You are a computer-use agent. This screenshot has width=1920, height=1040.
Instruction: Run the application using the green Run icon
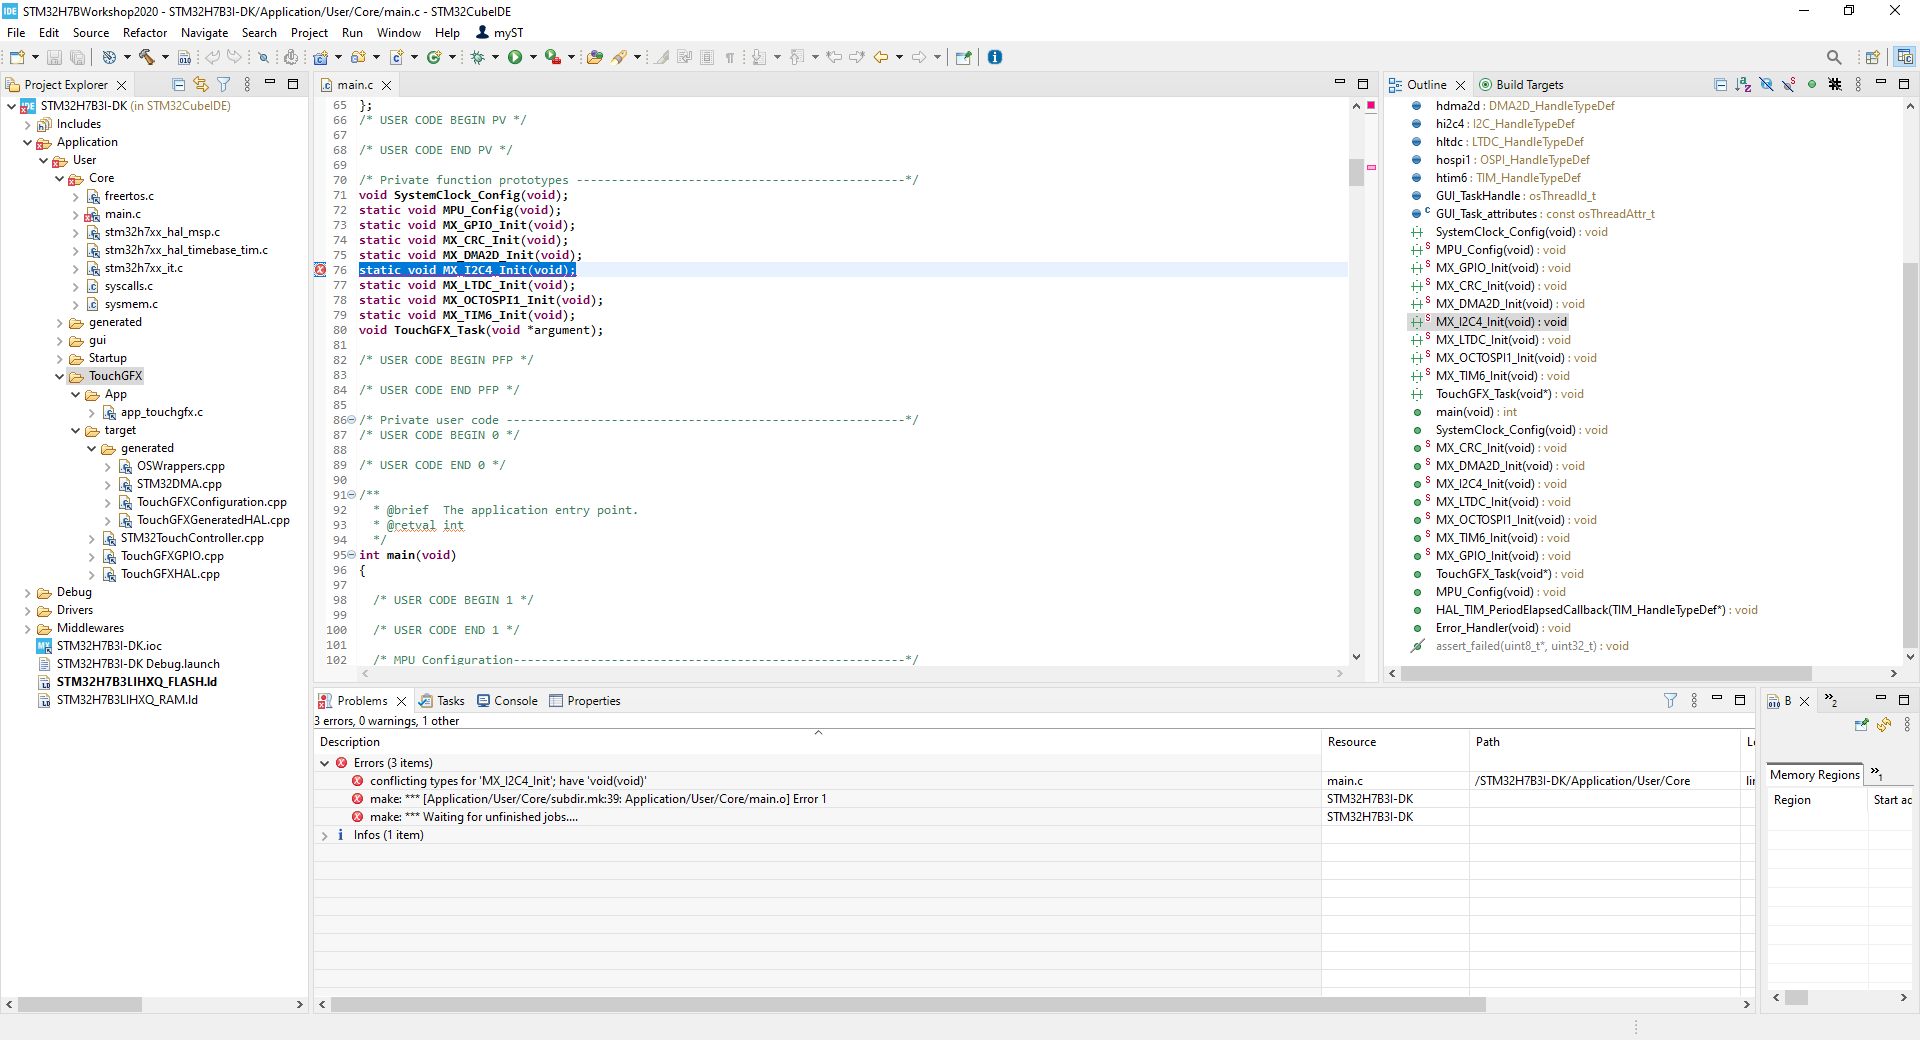[517, 57]
